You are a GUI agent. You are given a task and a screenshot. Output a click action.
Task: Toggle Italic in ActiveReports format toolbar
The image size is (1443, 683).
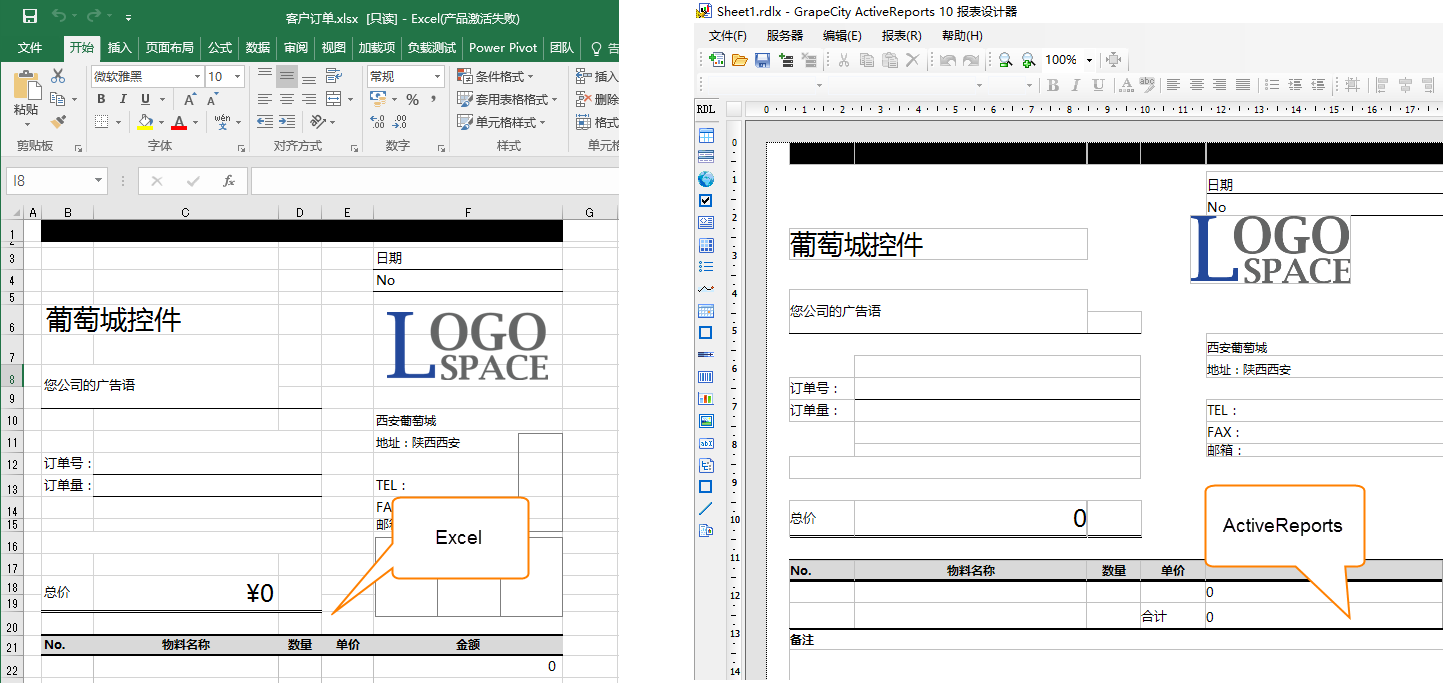point(1076,85)
